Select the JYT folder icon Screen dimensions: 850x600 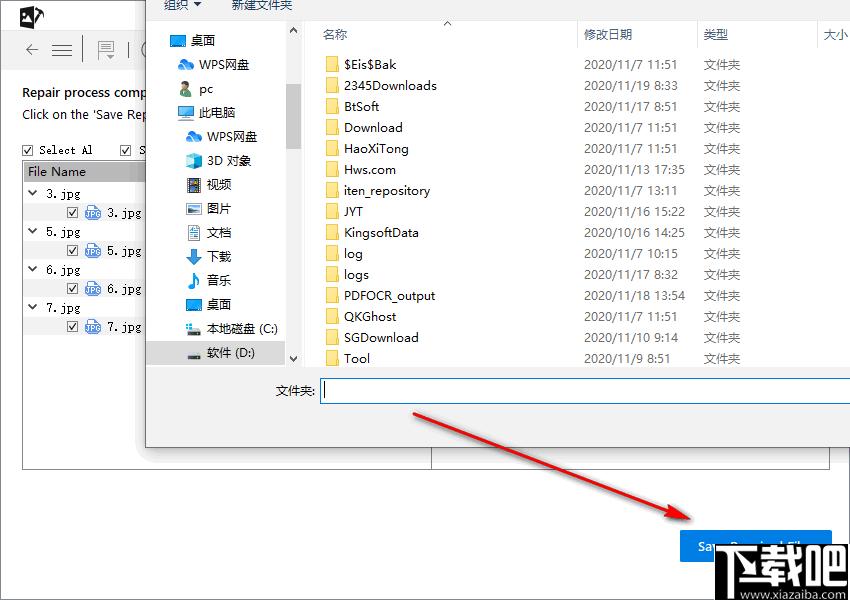pyautogui.click(x=332, y=211)
